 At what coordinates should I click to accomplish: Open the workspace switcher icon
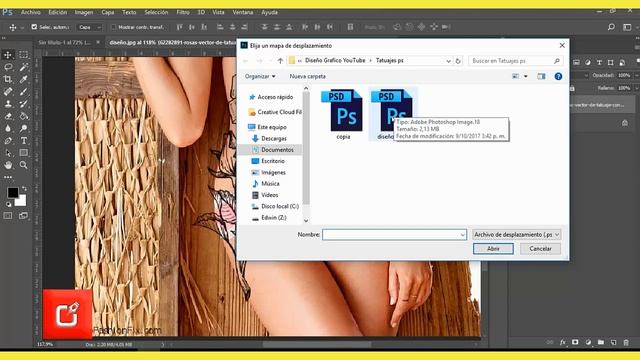point(627,27)
